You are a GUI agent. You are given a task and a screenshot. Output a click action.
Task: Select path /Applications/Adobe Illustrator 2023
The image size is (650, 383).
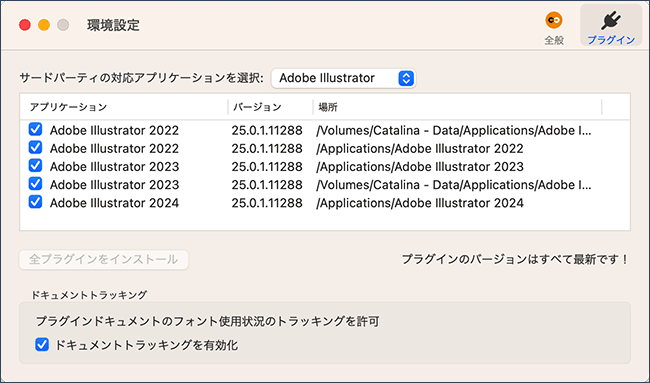[x=420, y=167]
